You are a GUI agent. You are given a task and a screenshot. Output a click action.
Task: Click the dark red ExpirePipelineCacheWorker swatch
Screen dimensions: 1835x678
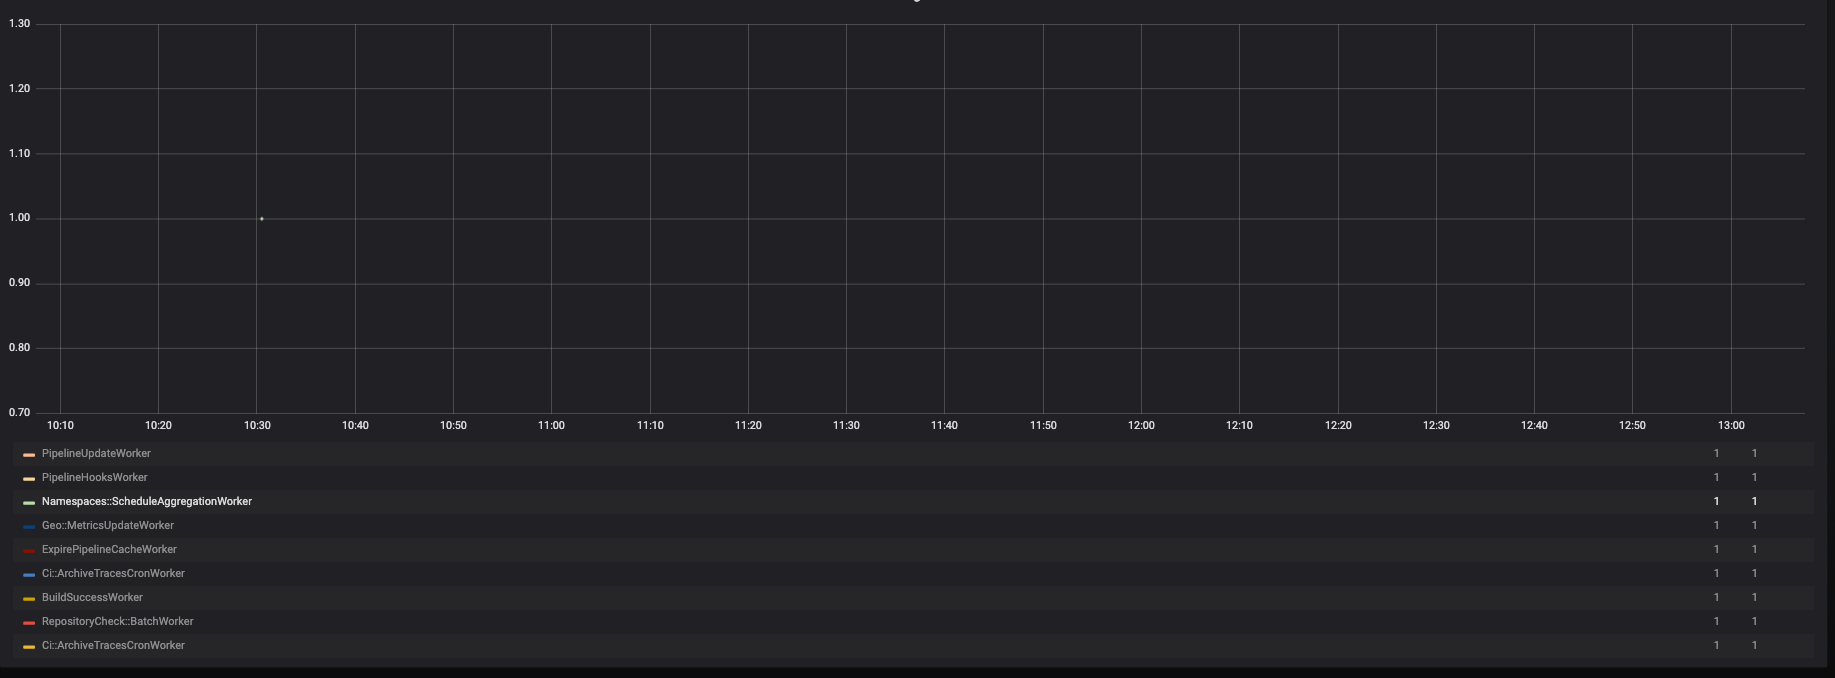click(x=29, y=551)
